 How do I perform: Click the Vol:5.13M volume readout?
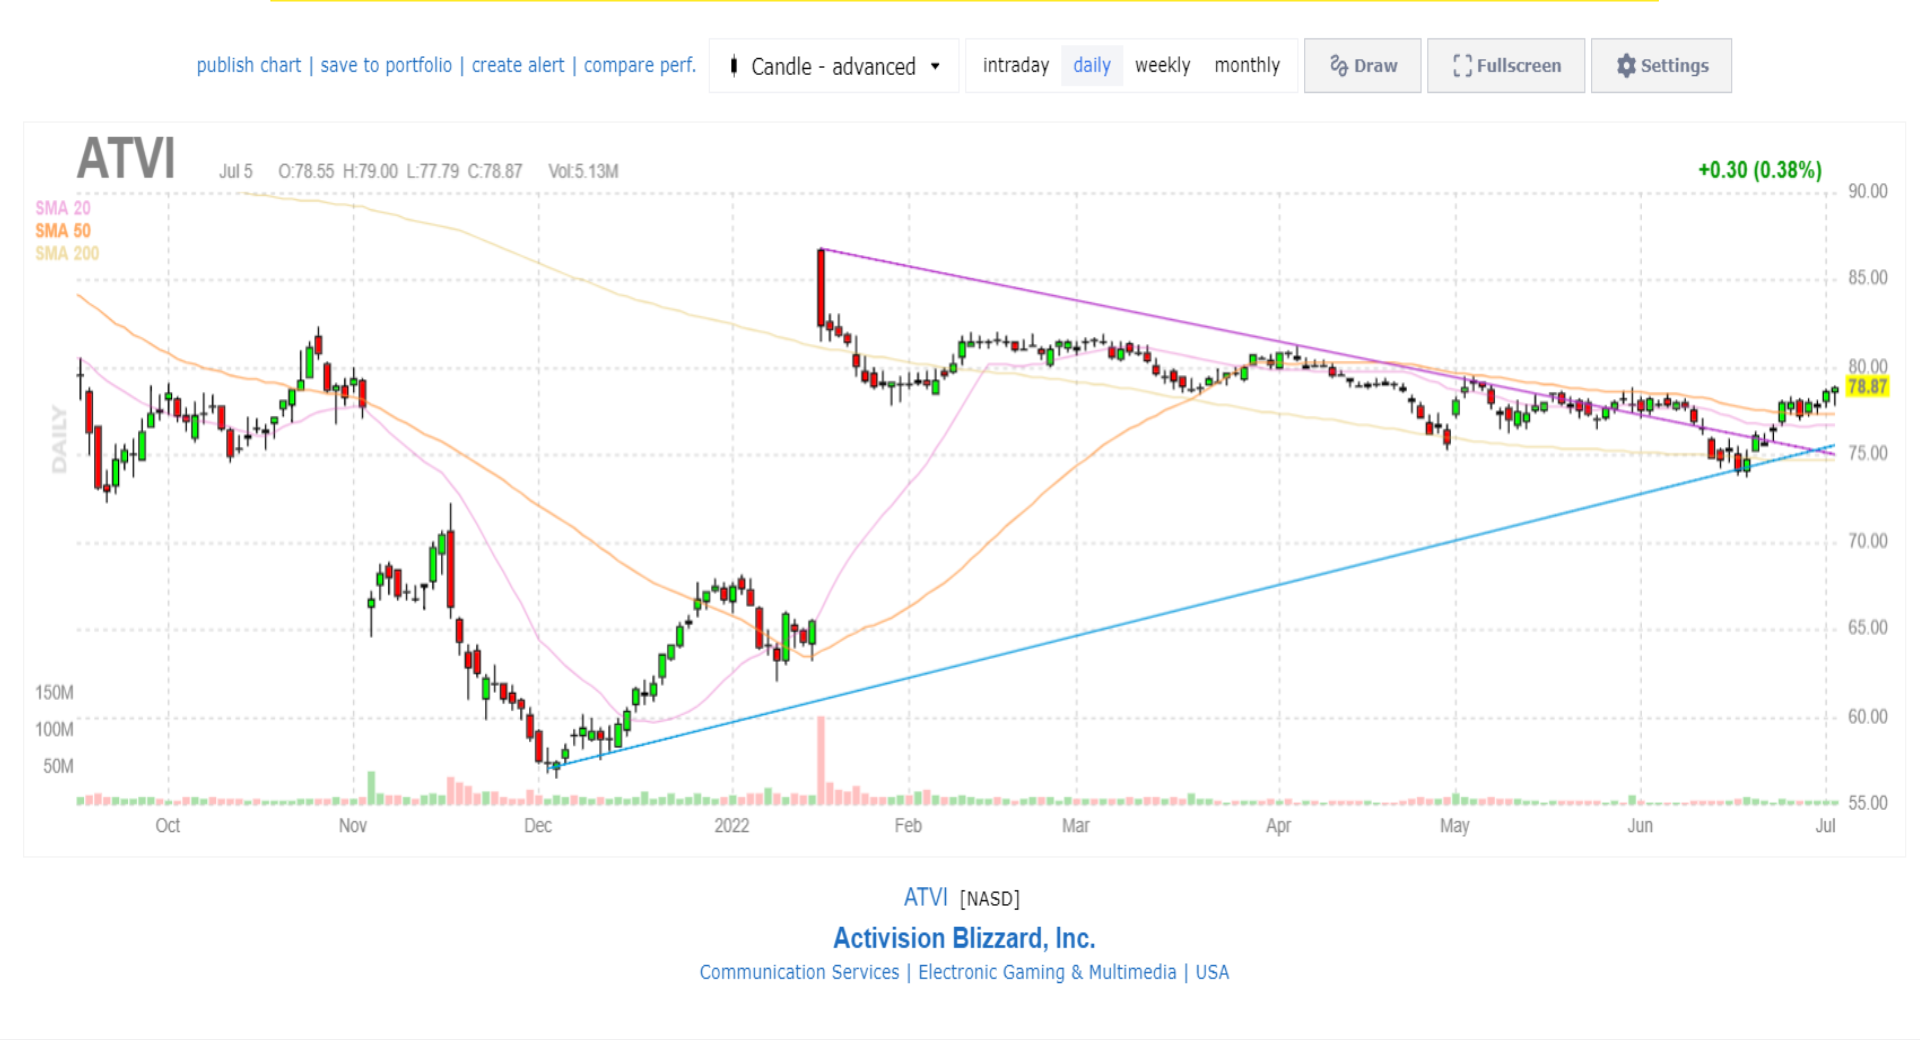[583, 171]
